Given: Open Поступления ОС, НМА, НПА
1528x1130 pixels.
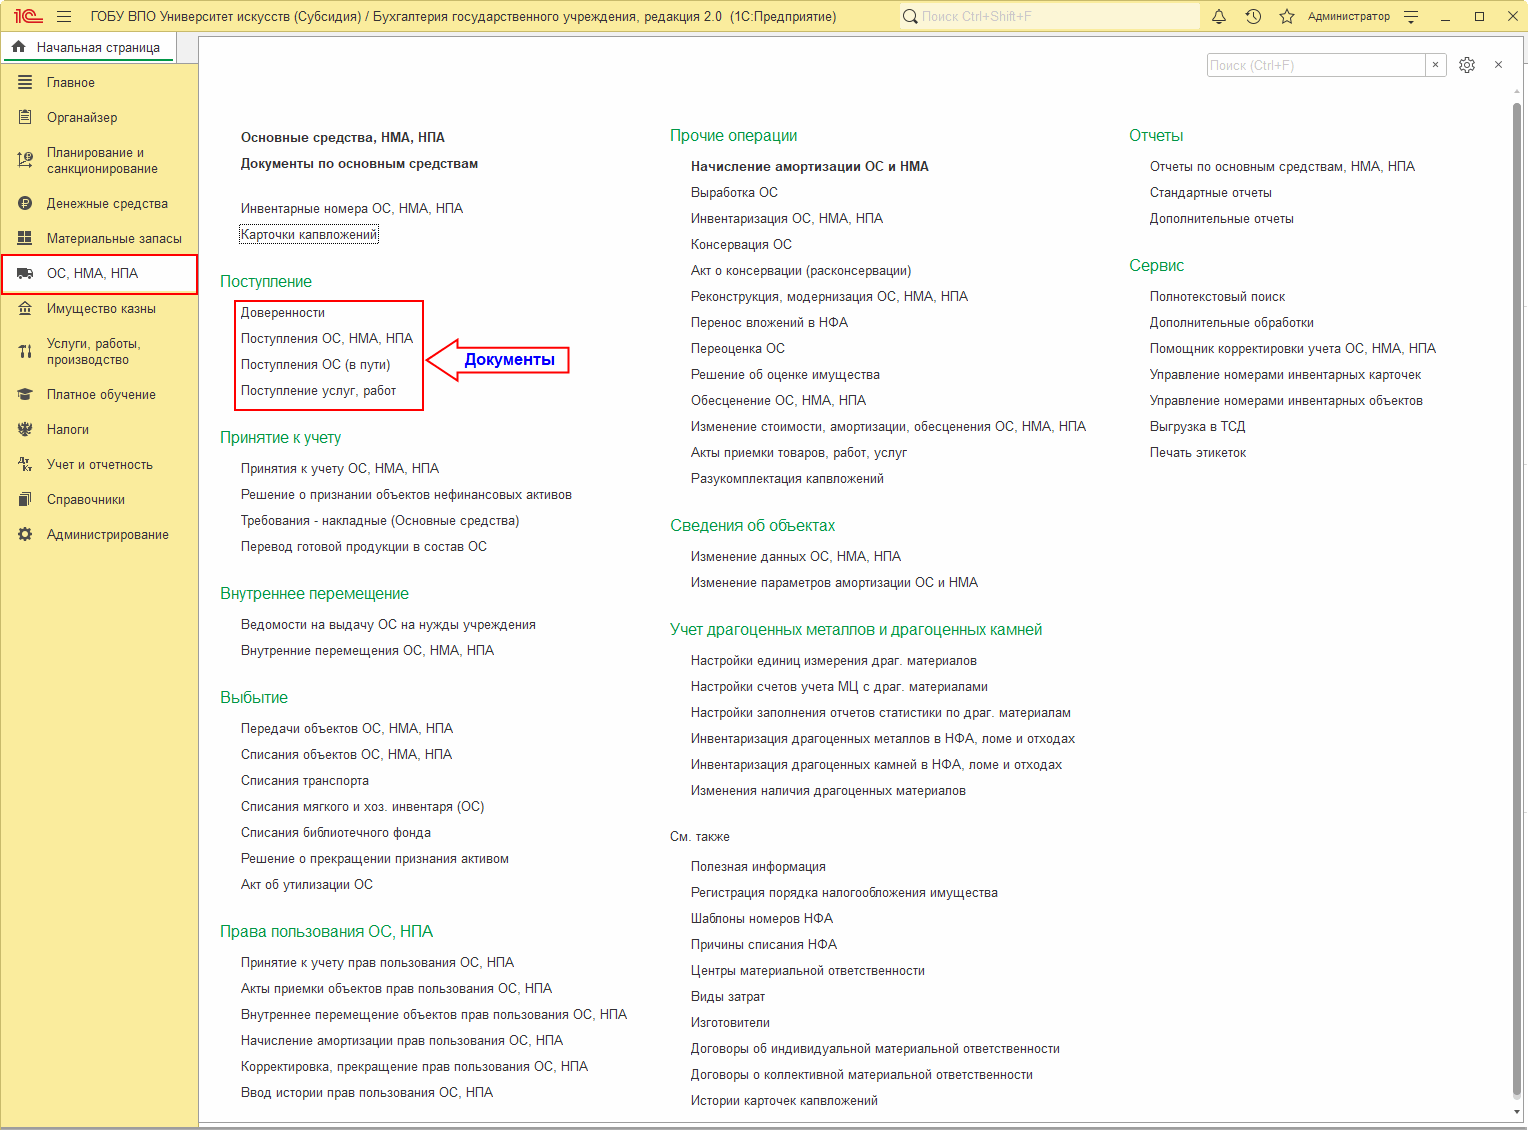Looking at the screenshot, I should (327, 338).
